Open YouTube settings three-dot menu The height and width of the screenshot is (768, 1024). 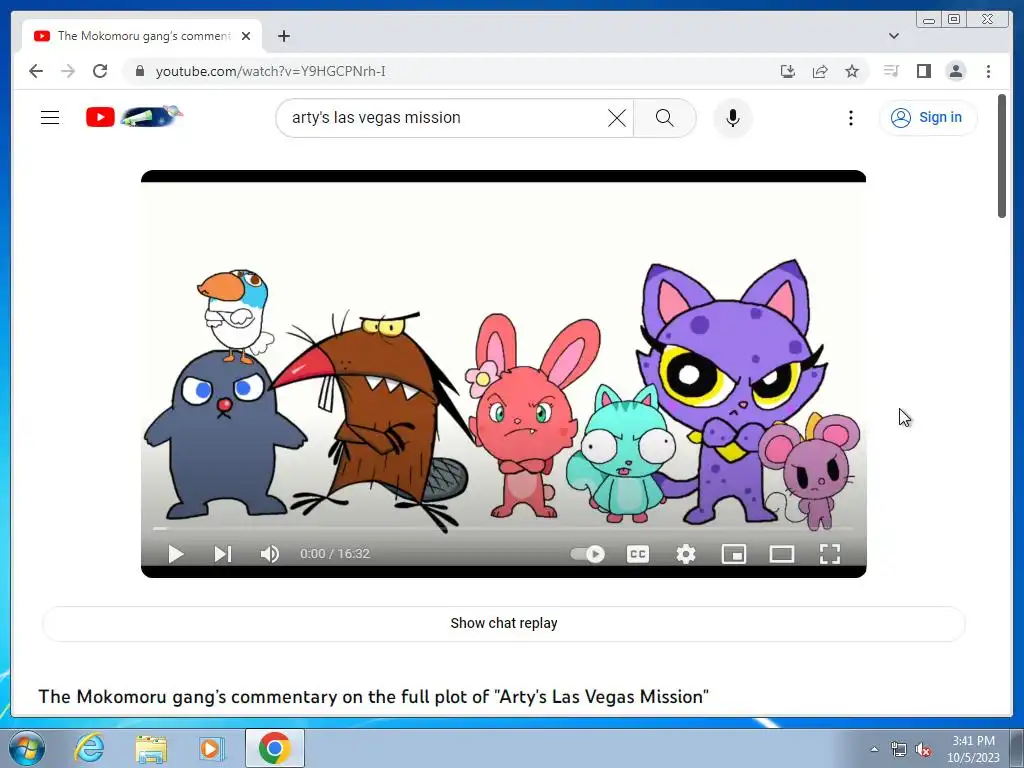click(850, 118)
